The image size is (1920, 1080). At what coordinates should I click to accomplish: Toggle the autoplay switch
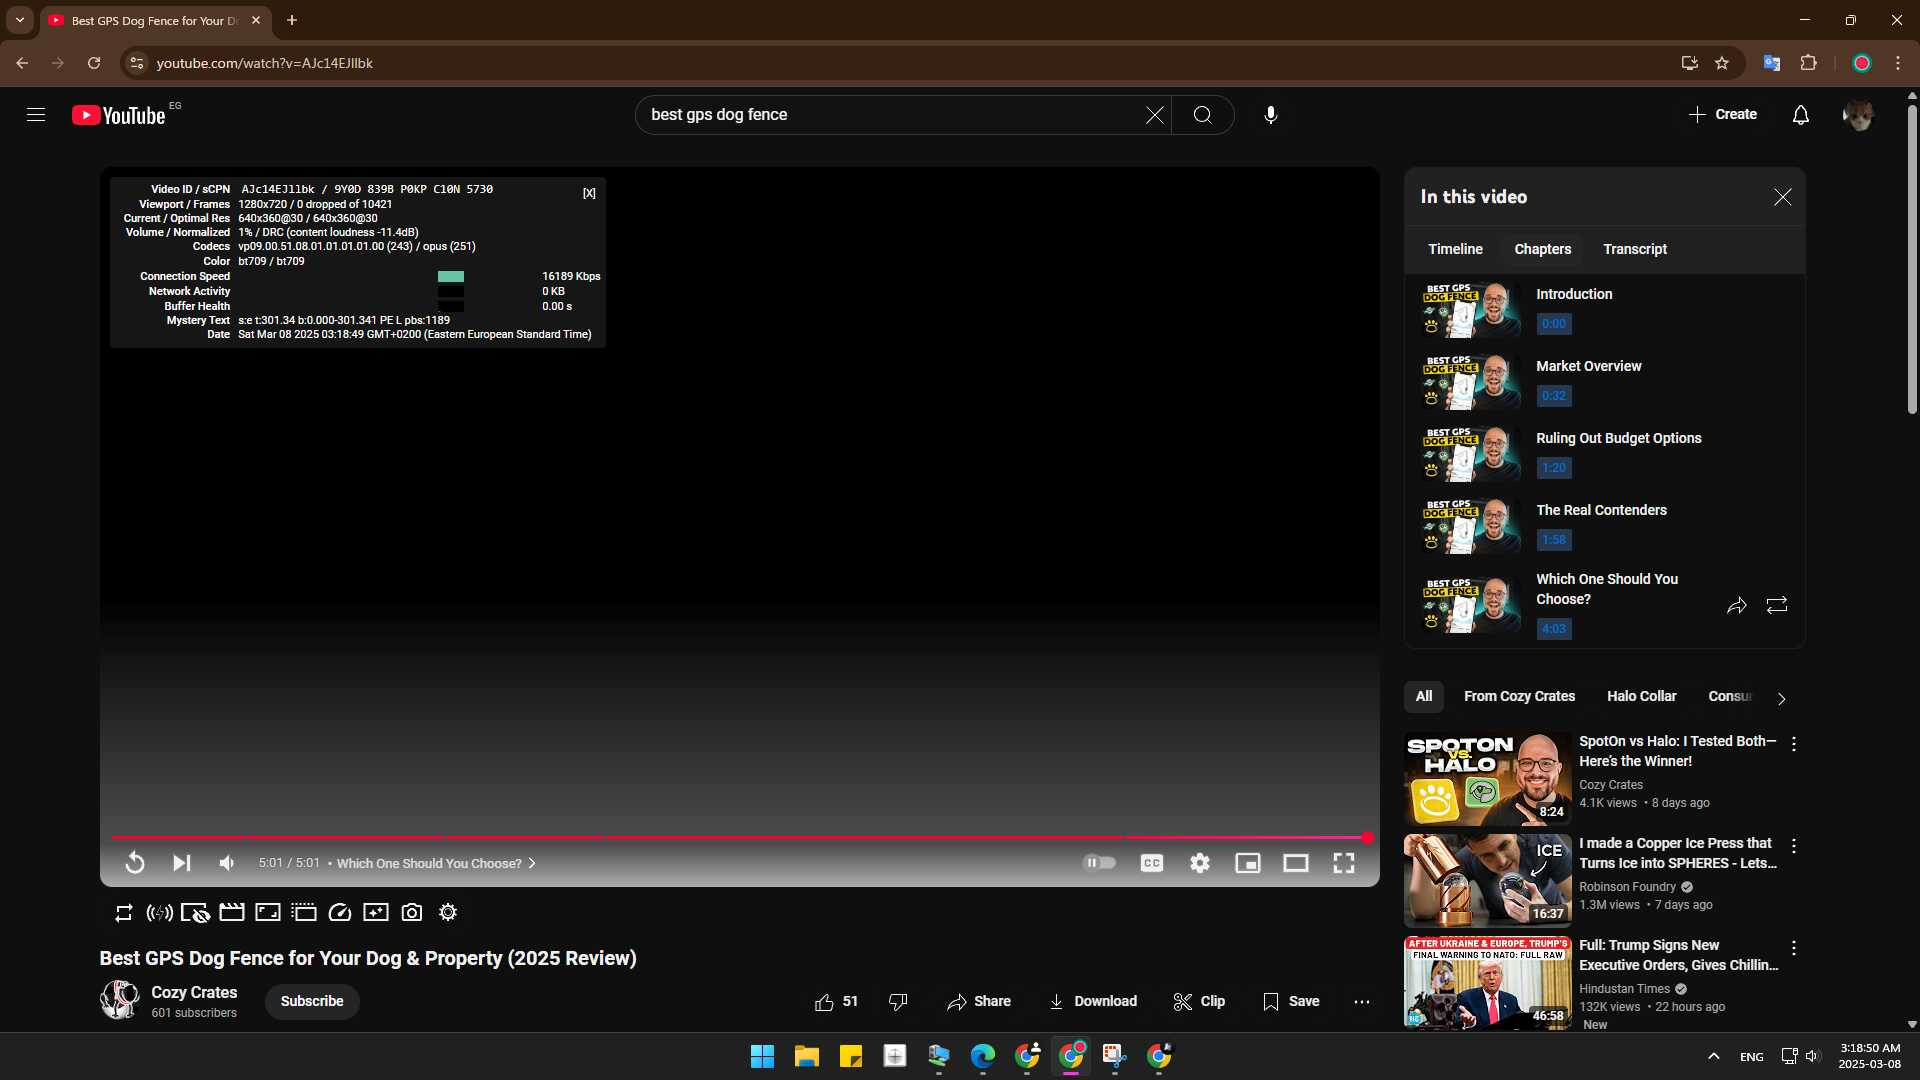pos(1099,863)
